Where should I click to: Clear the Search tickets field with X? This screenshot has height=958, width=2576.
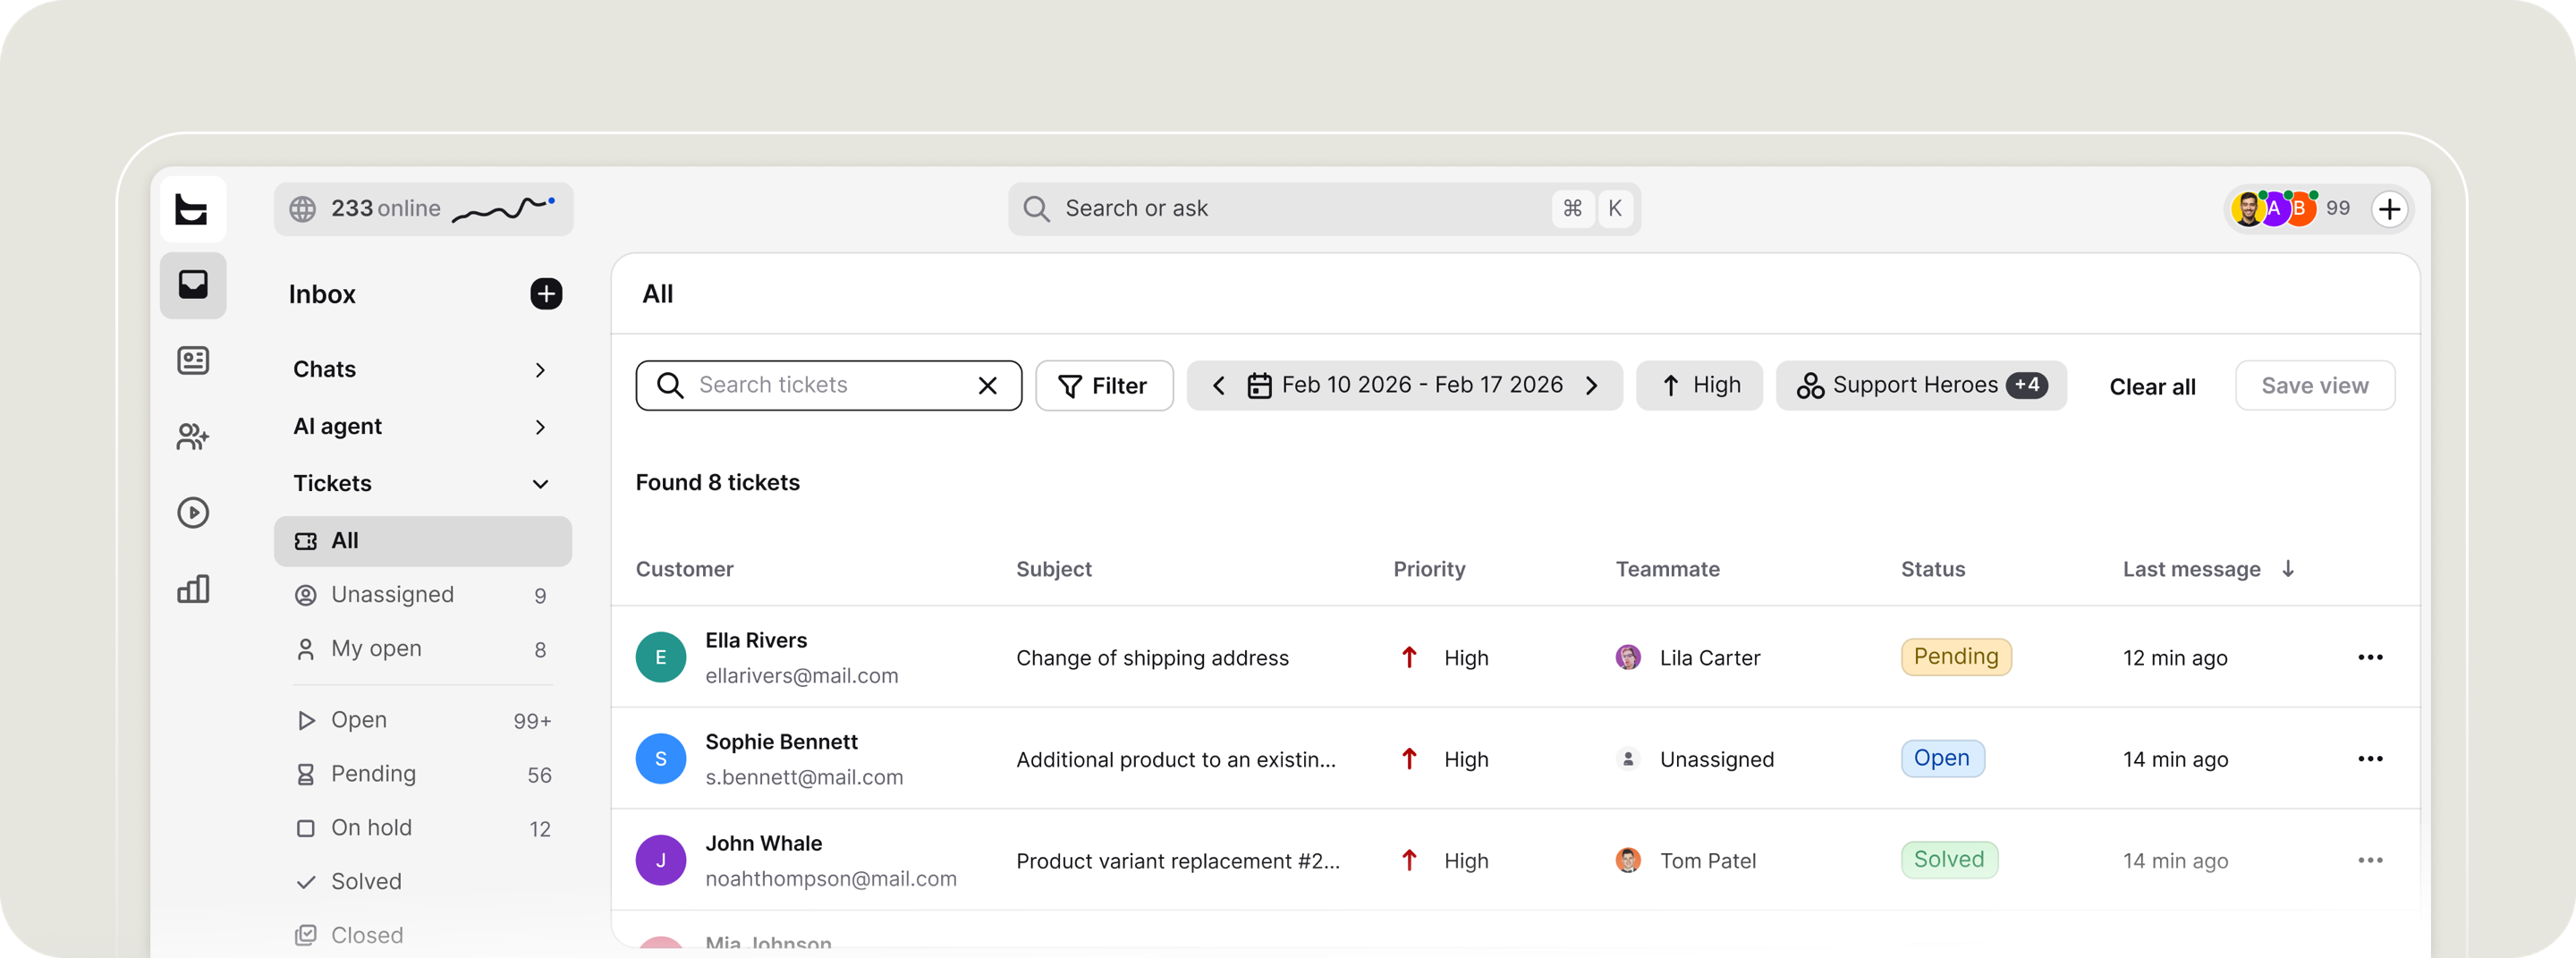point(988,386)
